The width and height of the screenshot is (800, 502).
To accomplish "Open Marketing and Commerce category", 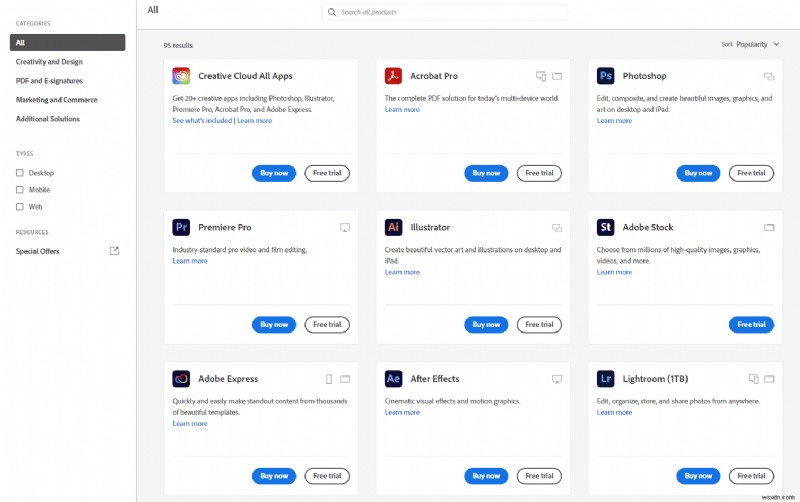I will coord(56,100).
